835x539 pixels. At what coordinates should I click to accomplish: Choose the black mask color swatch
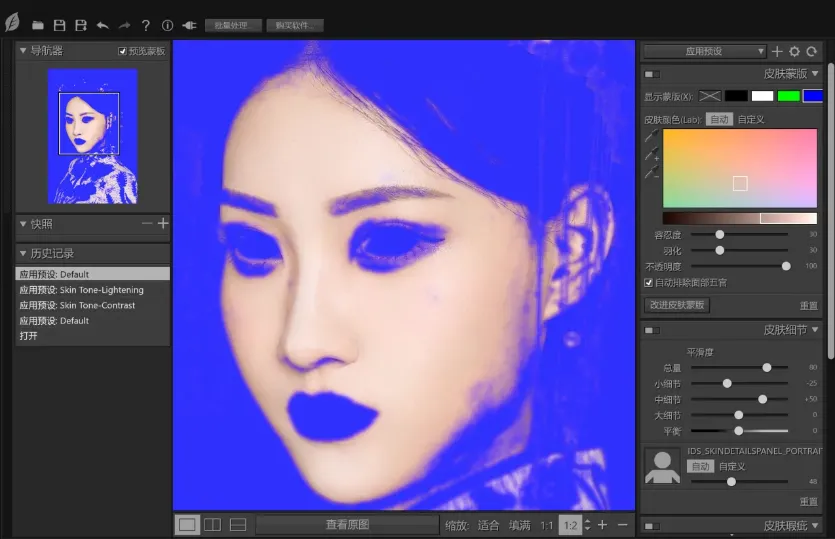coord(736,96)
